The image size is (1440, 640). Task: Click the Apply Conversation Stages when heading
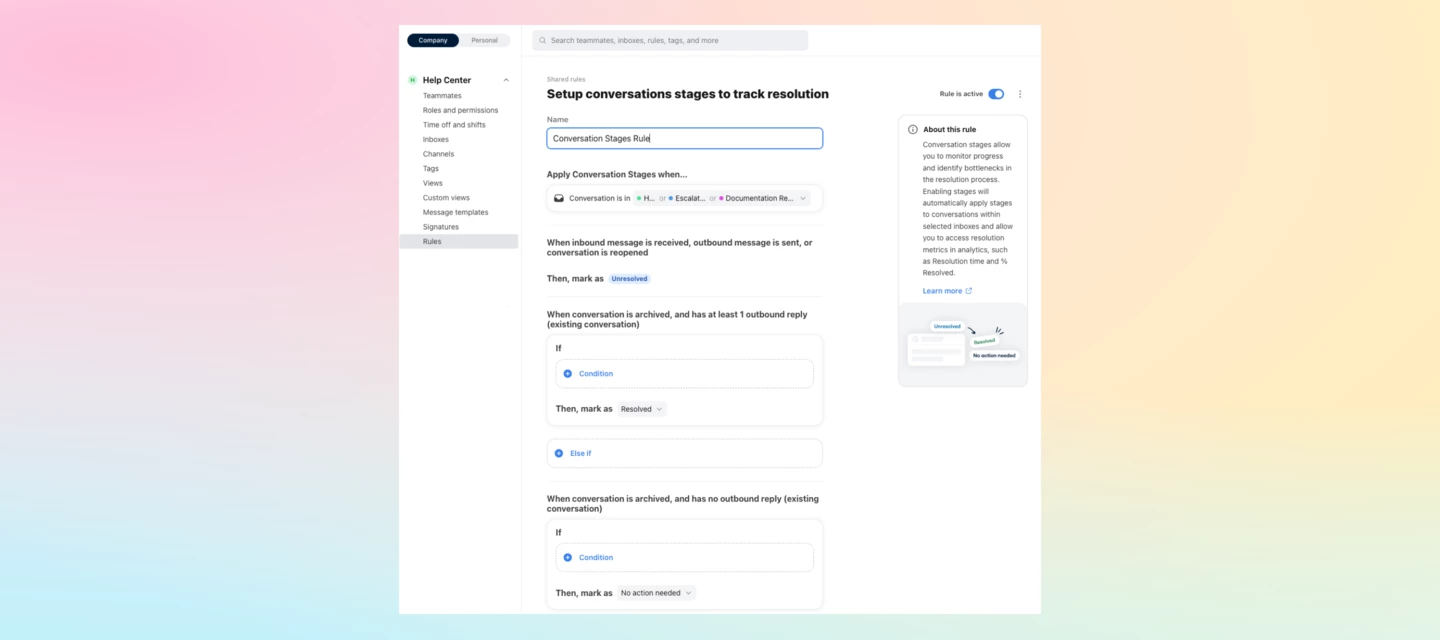617,174
